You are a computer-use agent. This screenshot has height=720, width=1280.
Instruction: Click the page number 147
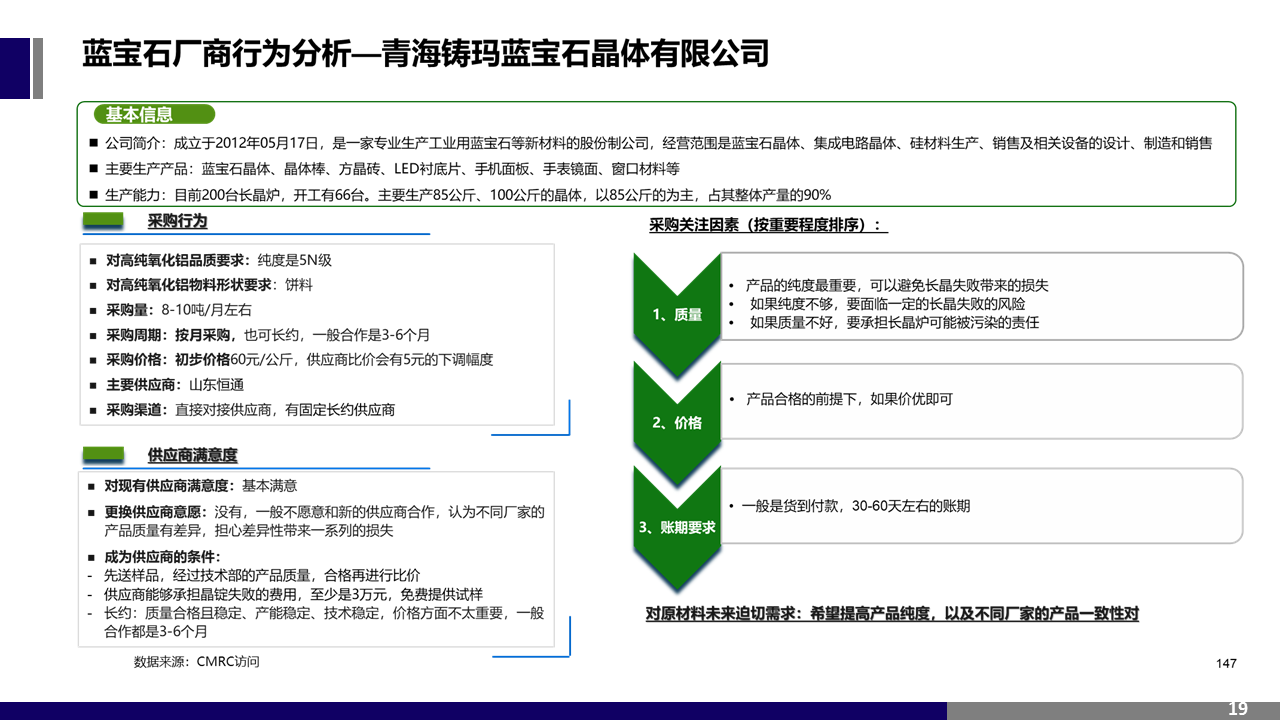pyautogui.click(x=1226, y=663)
